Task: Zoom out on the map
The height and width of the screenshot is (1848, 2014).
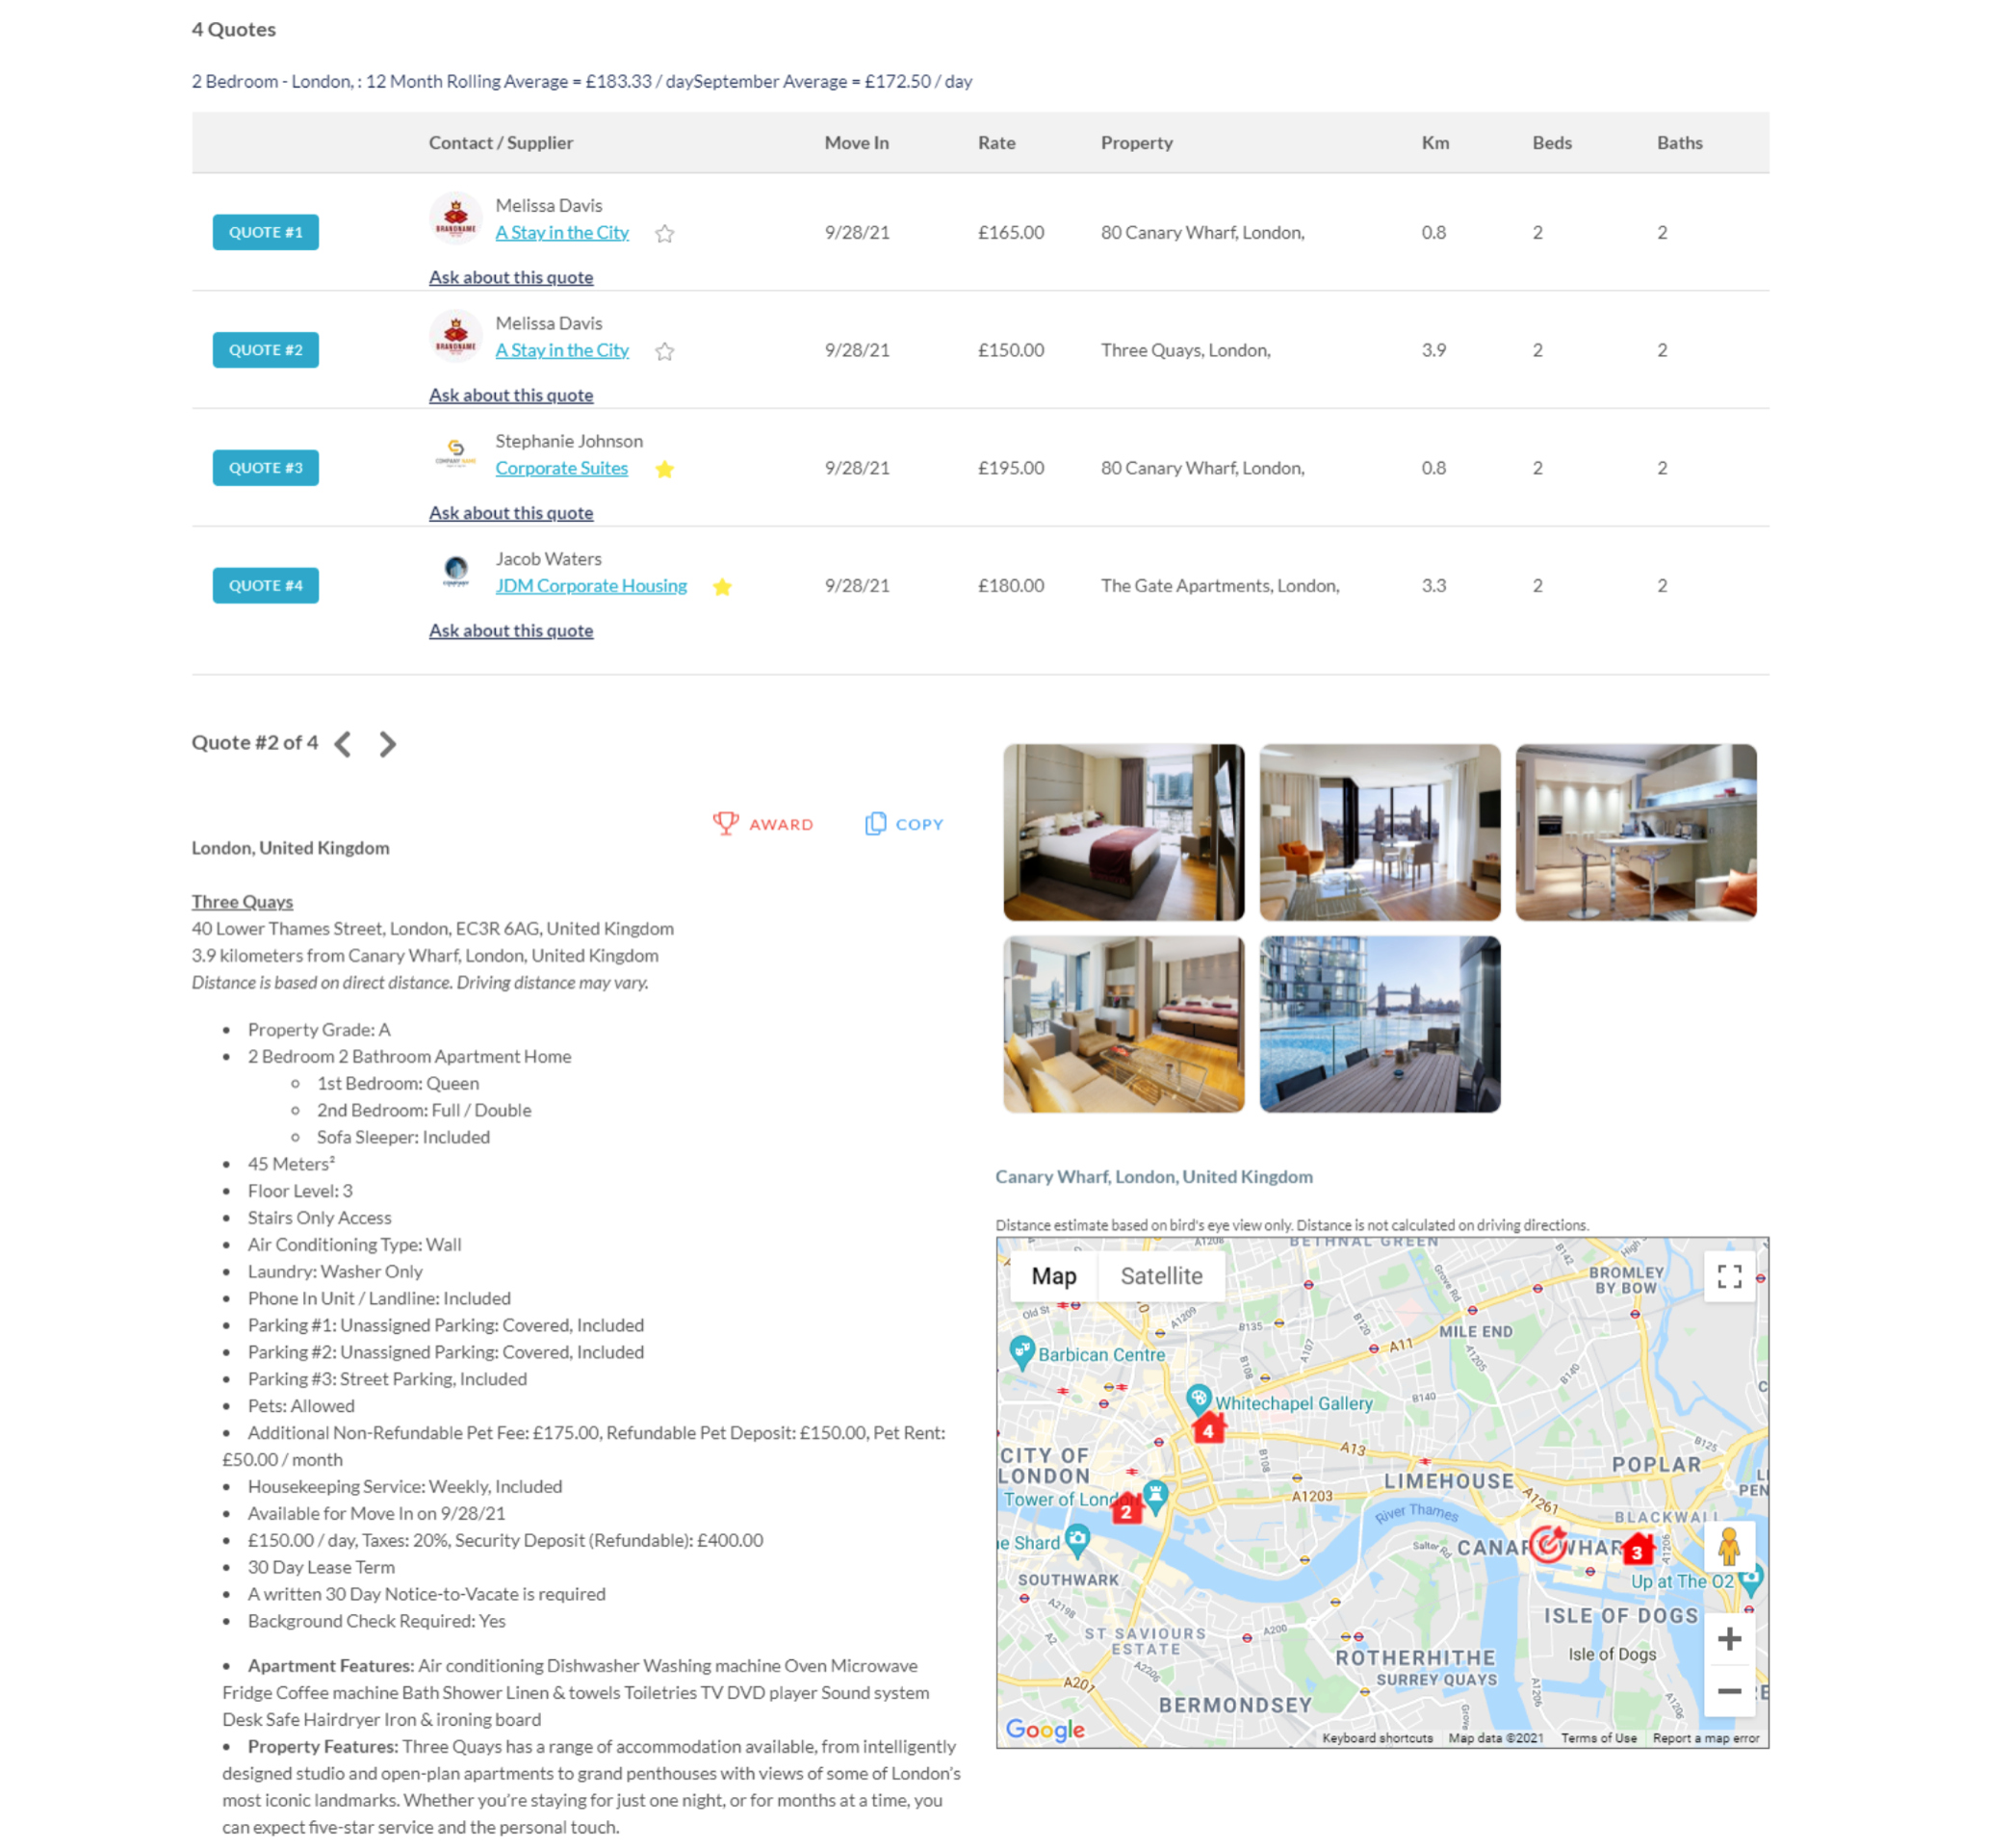Action: tap(1729, 1691)
